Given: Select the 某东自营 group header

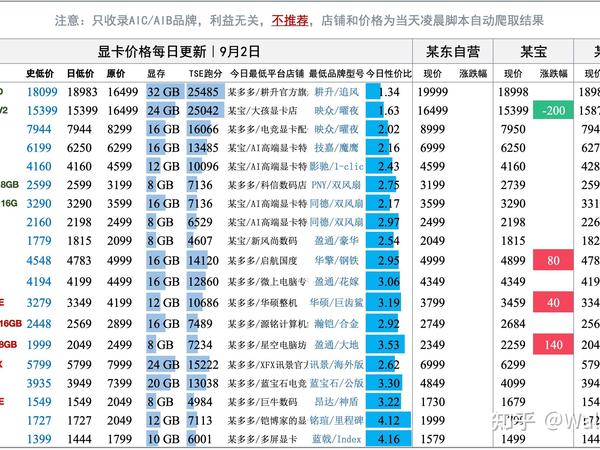Looking at the screenshot, I should point(453,52).
